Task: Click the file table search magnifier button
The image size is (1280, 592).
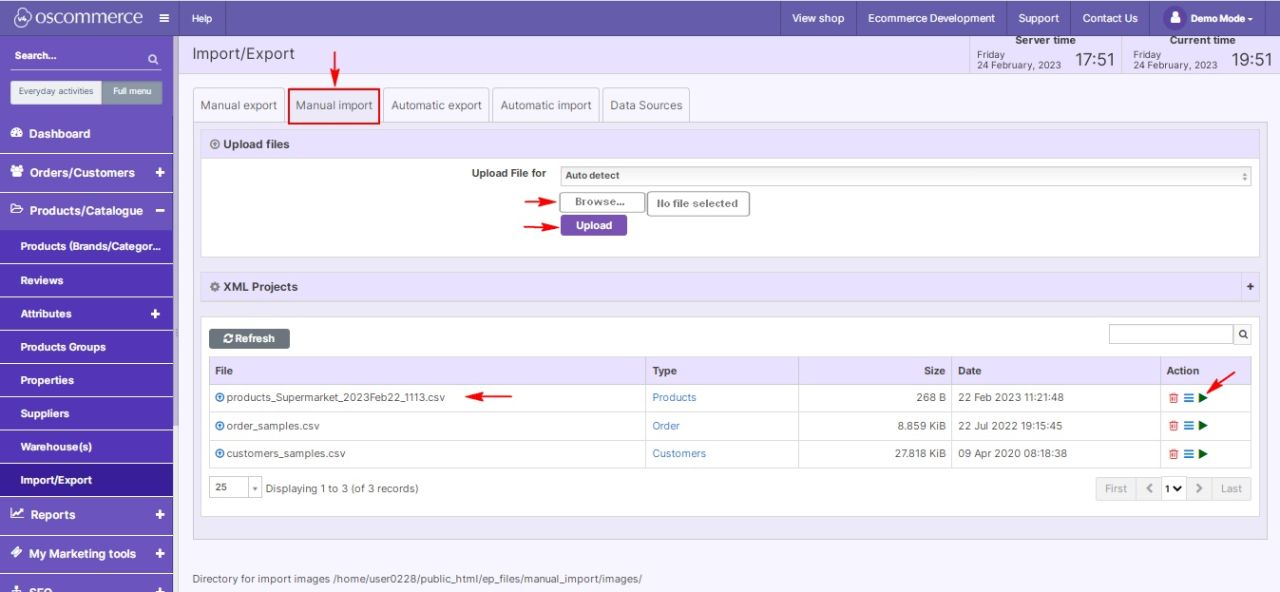Action: click(x=1243, y=335)
